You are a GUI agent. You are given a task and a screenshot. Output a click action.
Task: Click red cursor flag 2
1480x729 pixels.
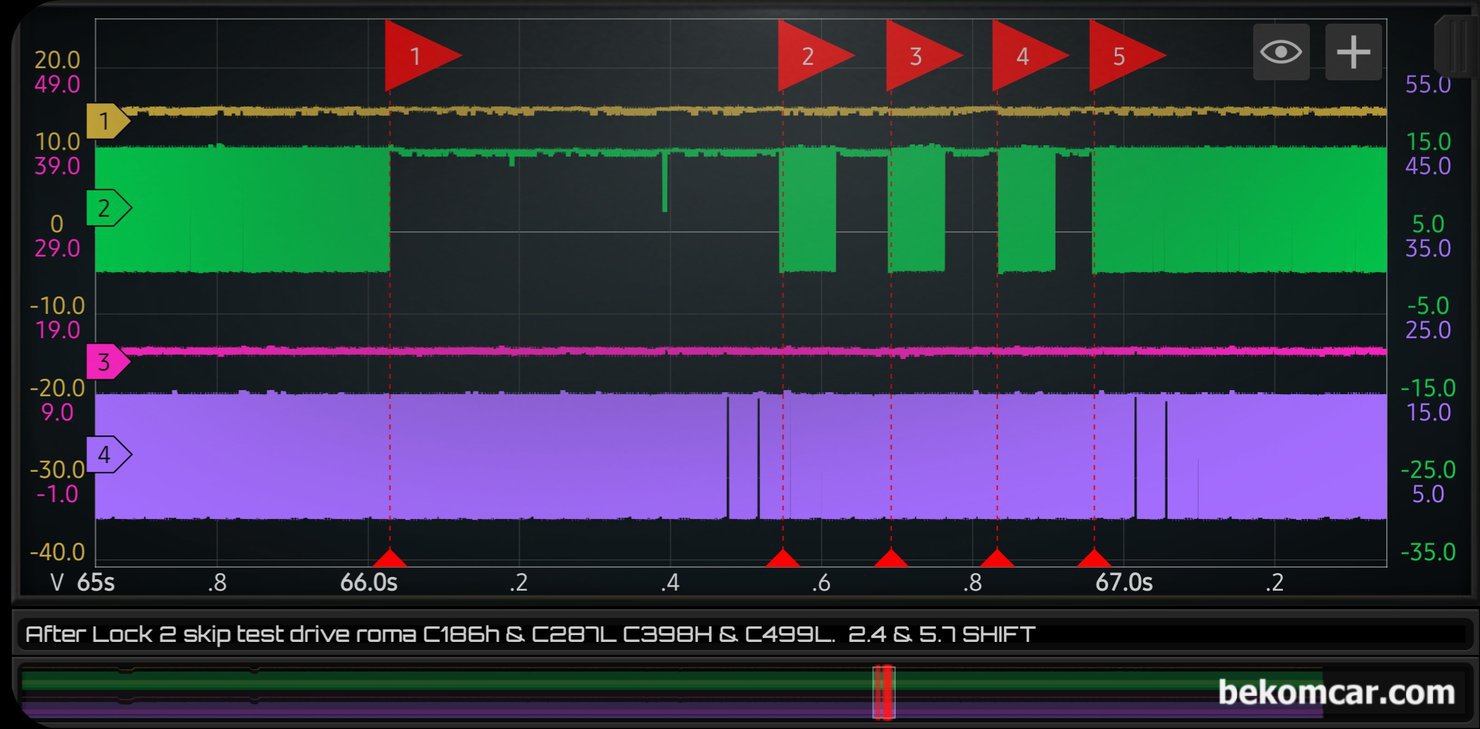coord(815,56)
